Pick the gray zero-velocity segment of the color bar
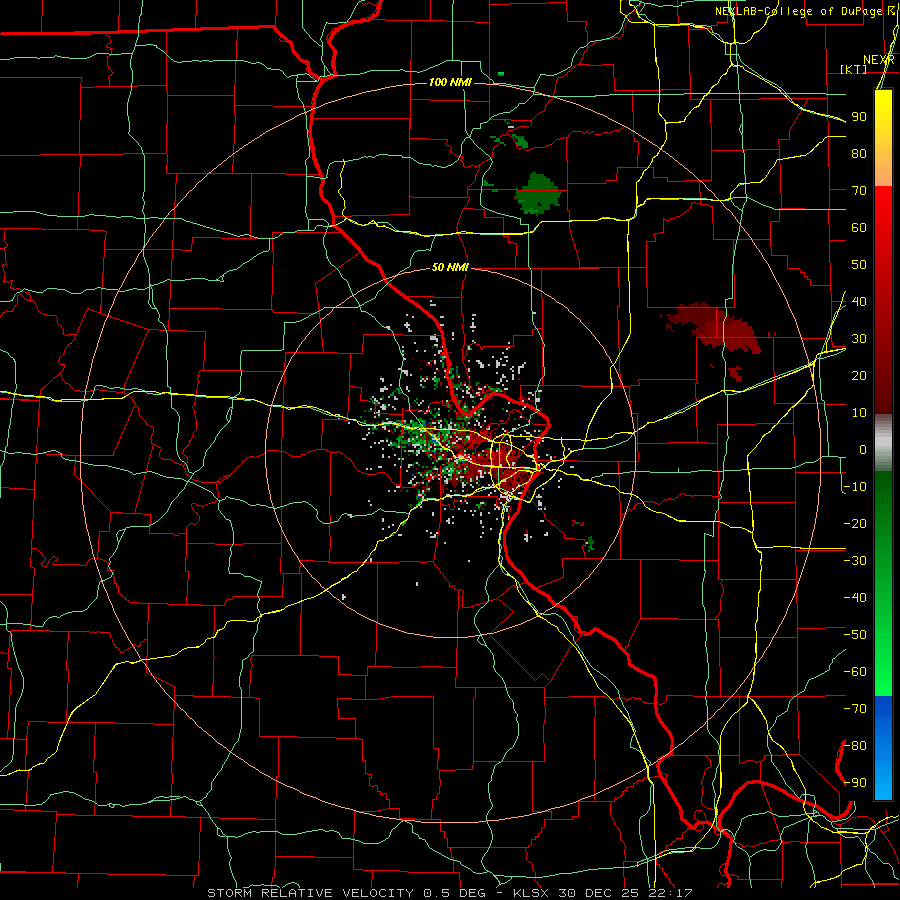Viewport: 900px width, 900px height. pyautogui.click(x=883, y=443)
